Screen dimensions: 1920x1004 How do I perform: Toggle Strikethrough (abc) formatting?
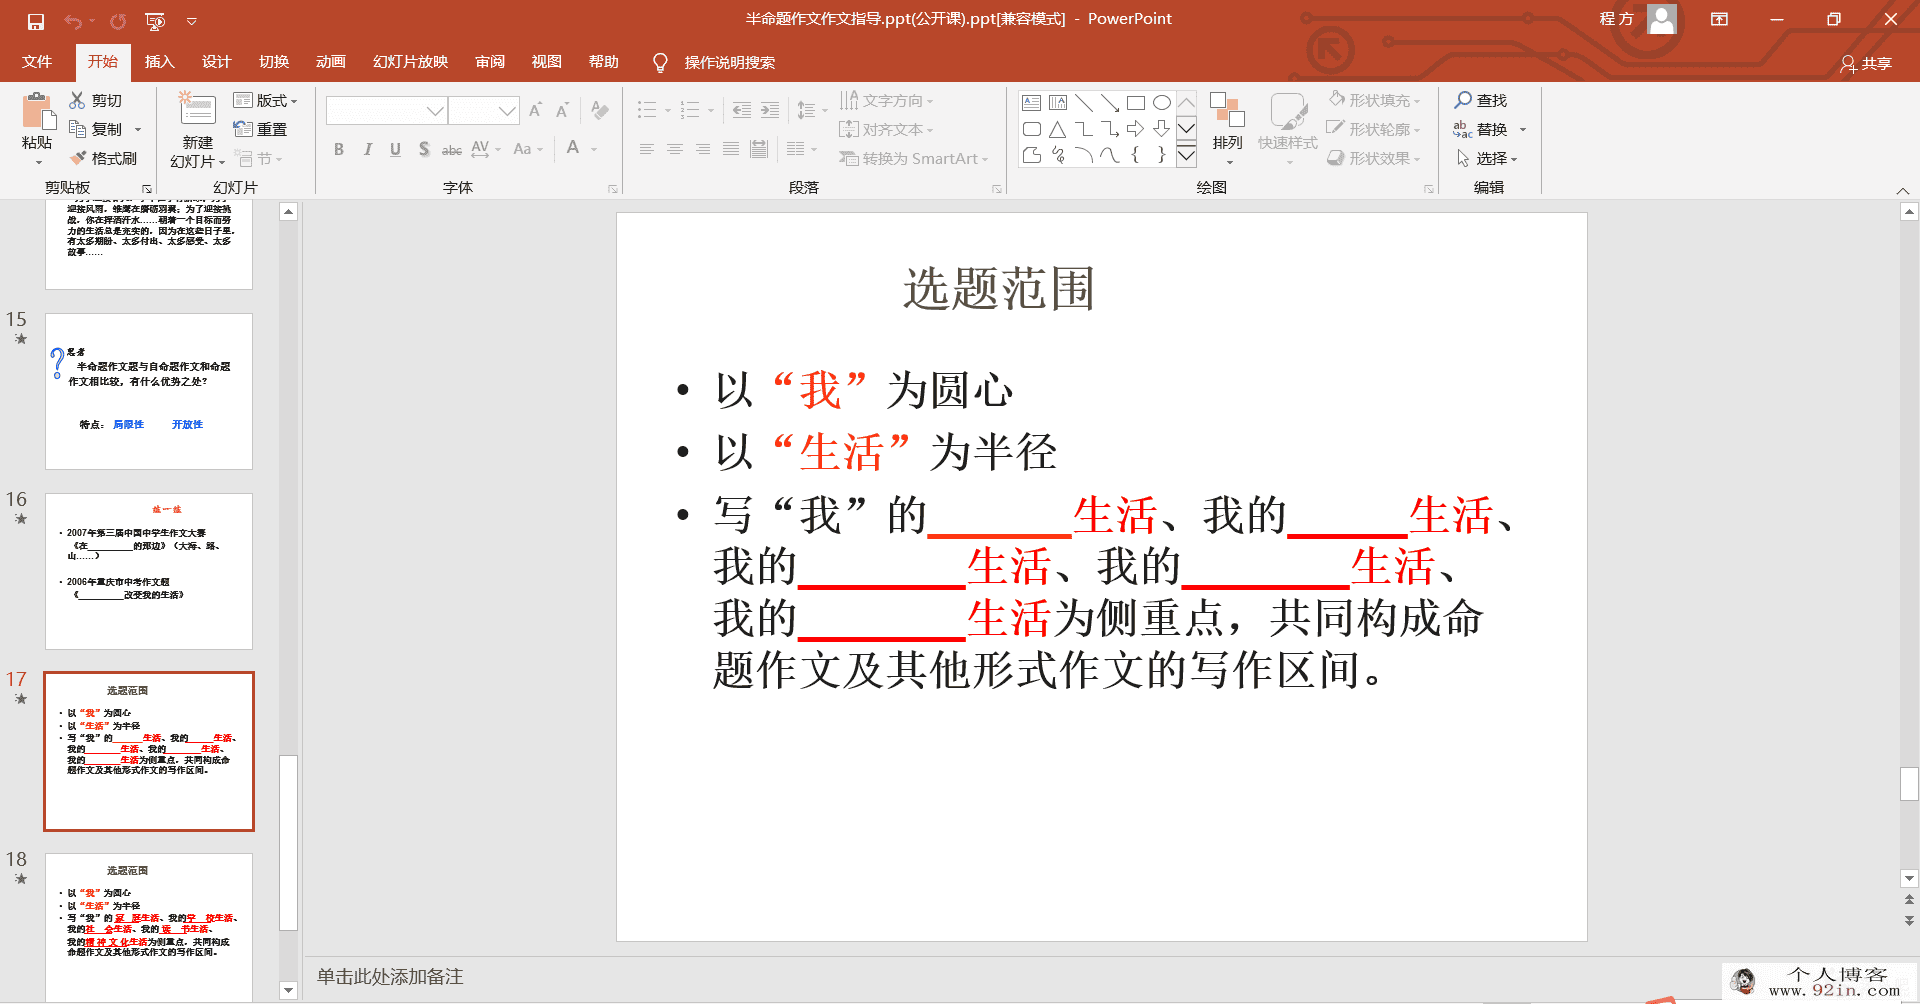pos(452,149)
